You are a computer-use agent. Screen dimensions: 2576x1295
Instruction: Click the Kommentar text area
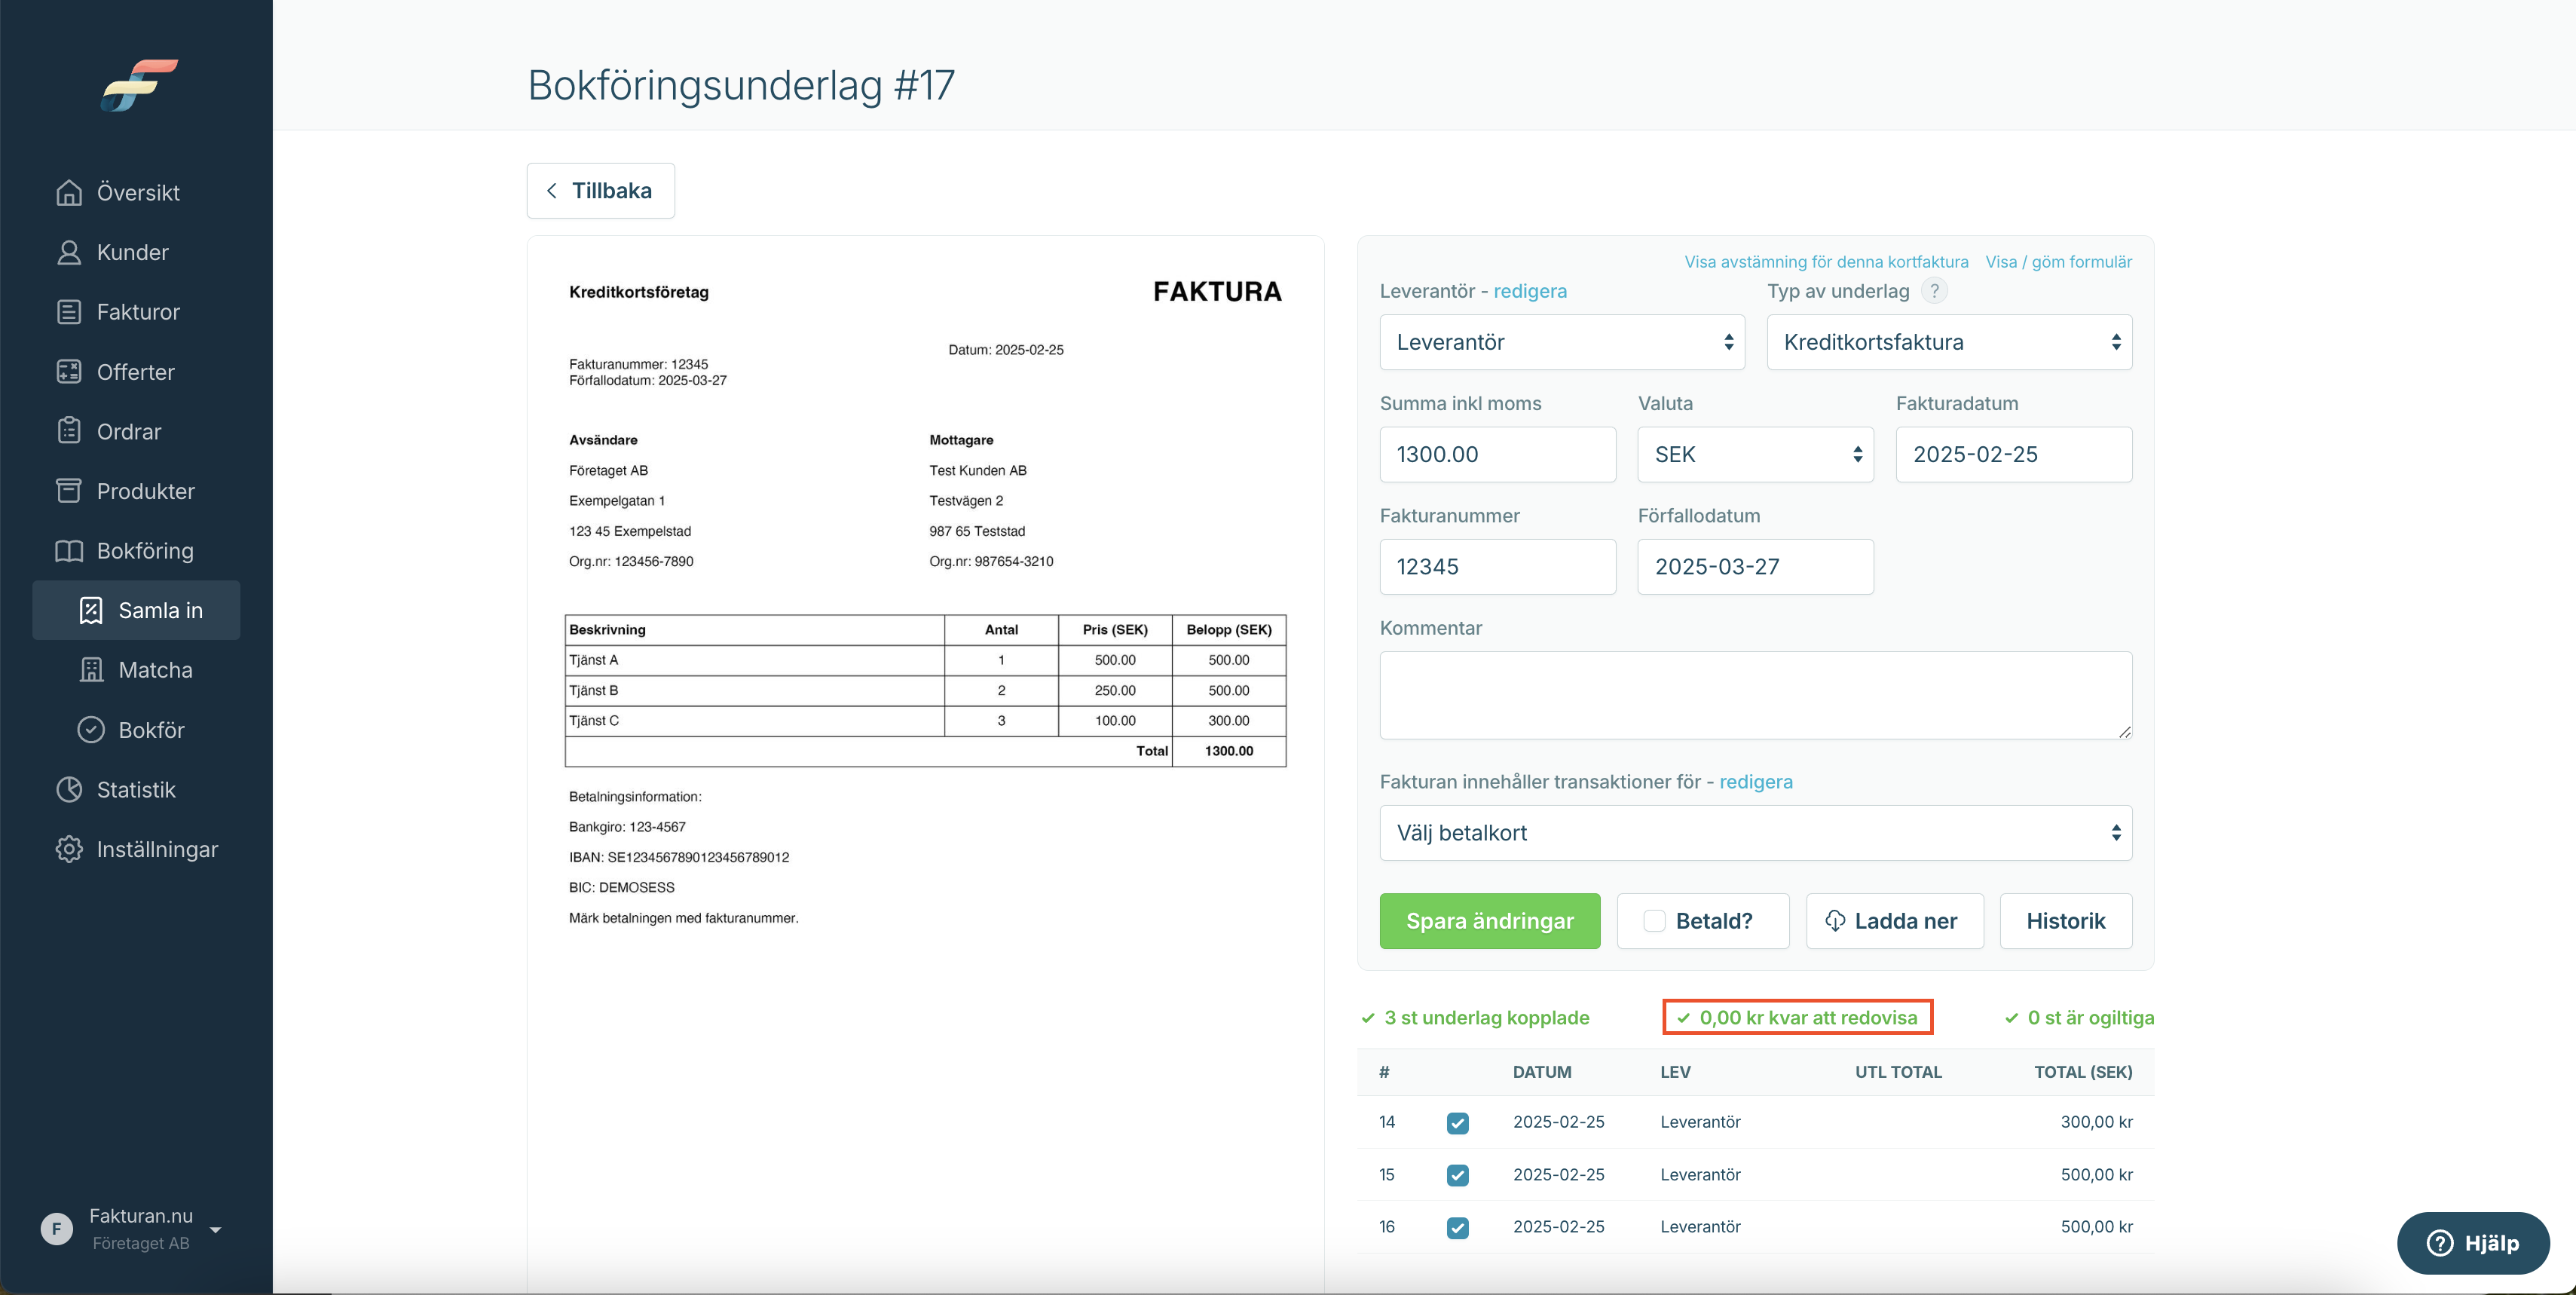point(1755,696)
